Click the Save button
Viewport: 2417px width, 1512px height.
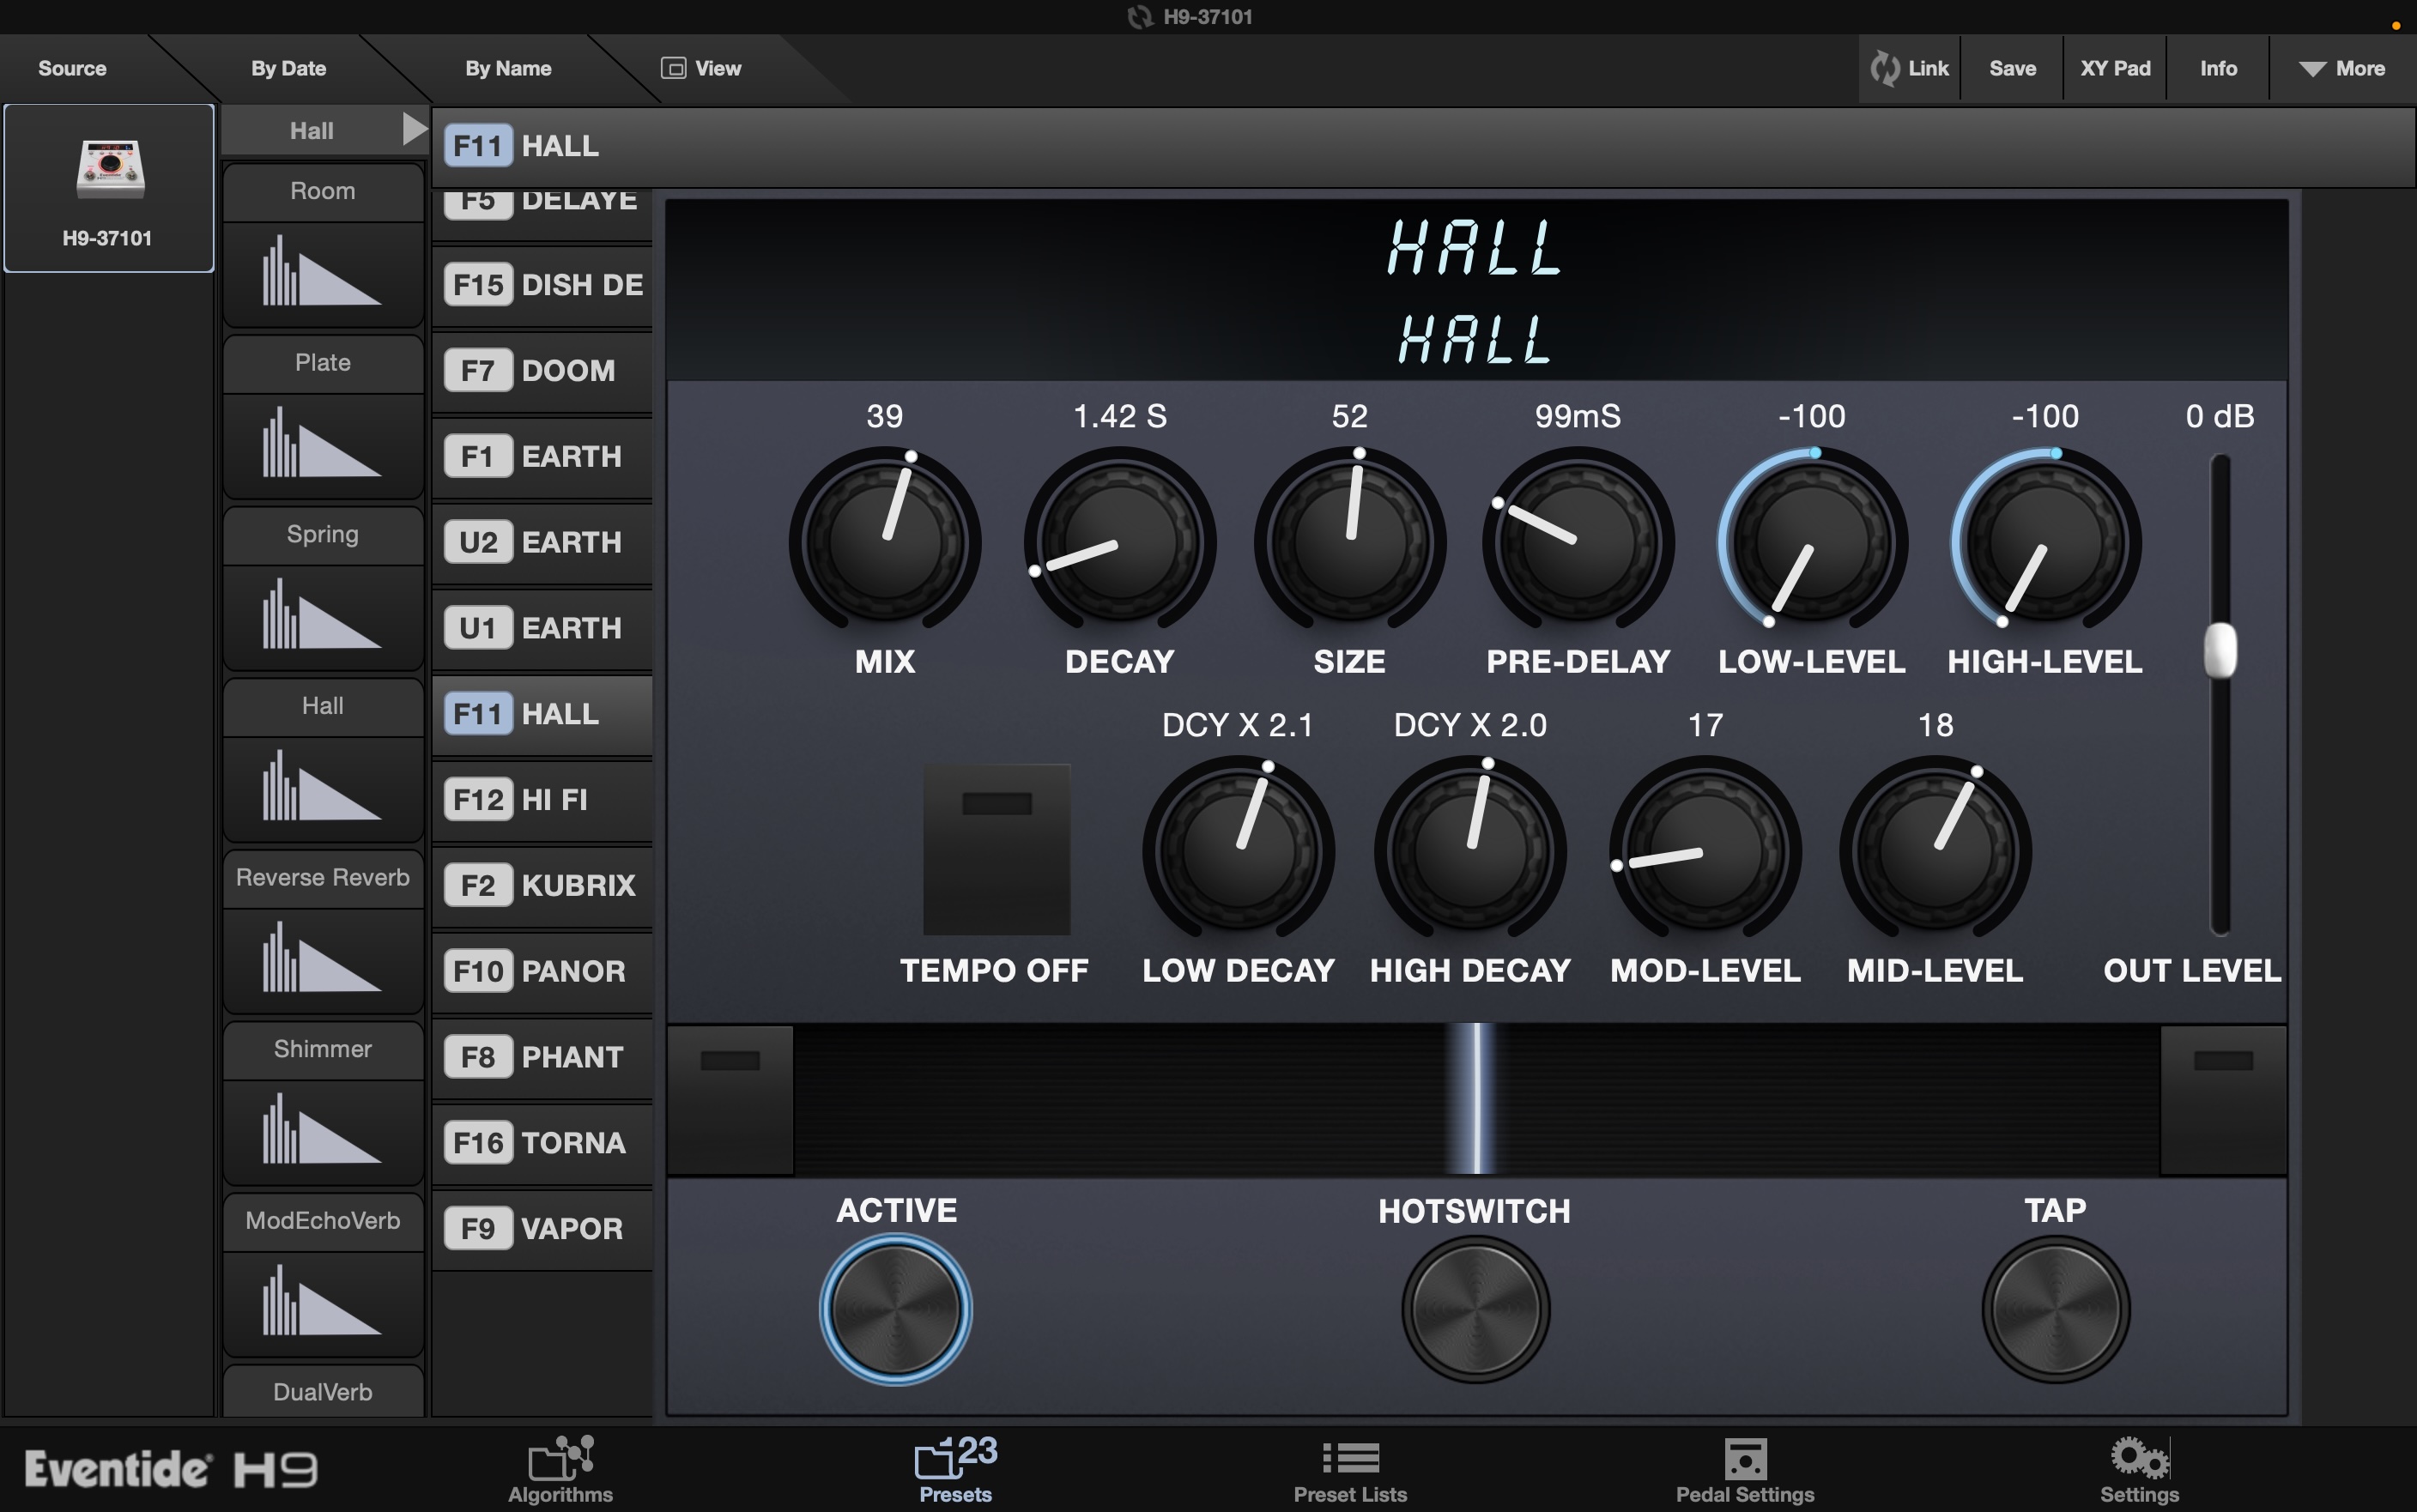[2012, 68]
